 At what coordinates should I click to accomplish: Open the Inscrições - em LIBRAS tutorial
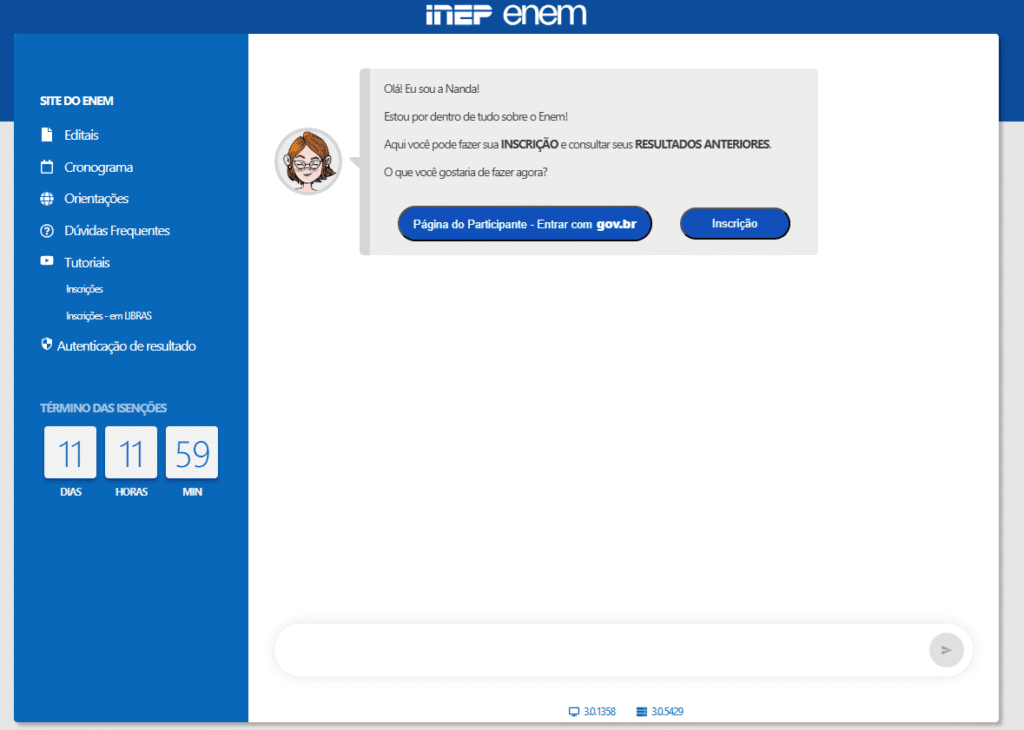tap(108, 316)
